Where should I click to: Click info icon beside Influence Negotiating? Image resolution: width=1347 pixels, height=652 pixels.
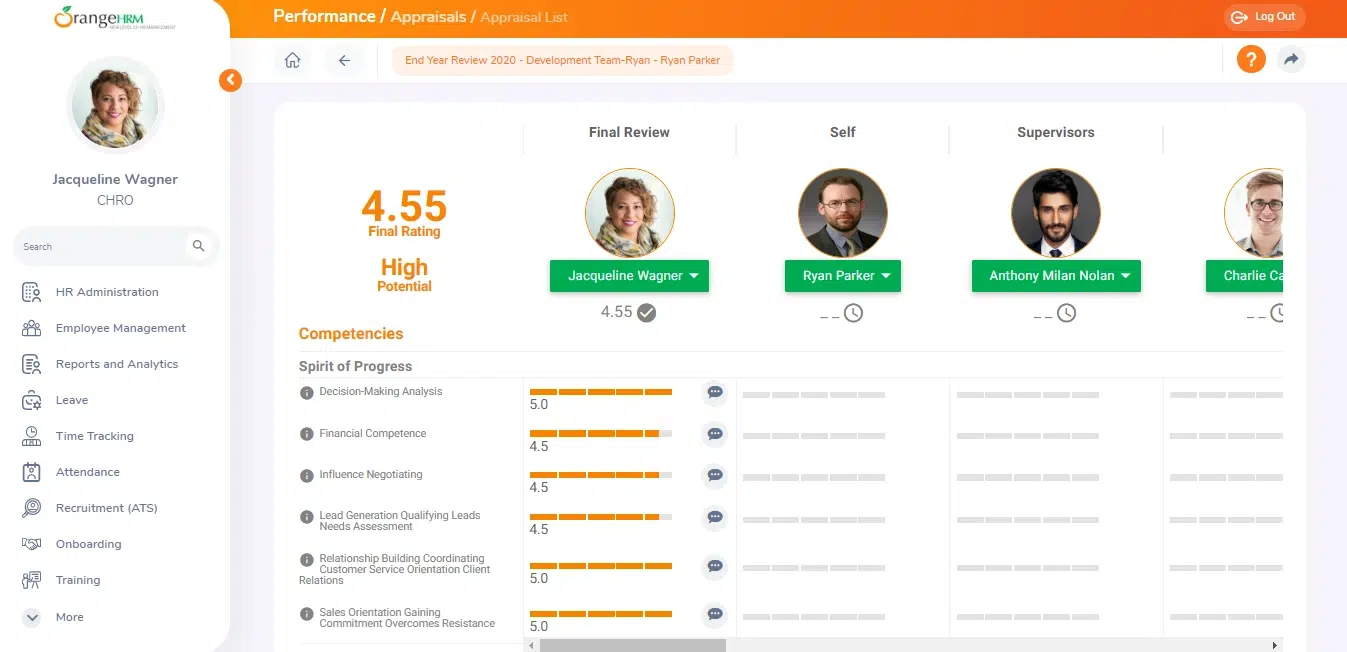point(307,475)
